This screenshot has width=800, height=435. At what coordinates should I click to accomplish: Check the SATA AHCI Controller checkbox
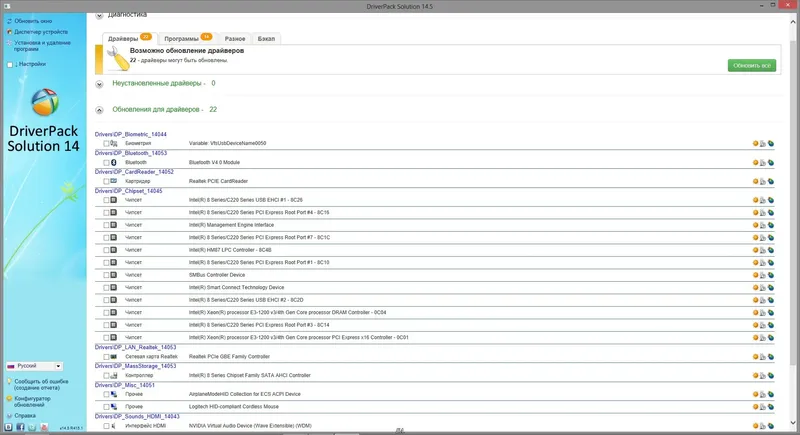(106, 376)
